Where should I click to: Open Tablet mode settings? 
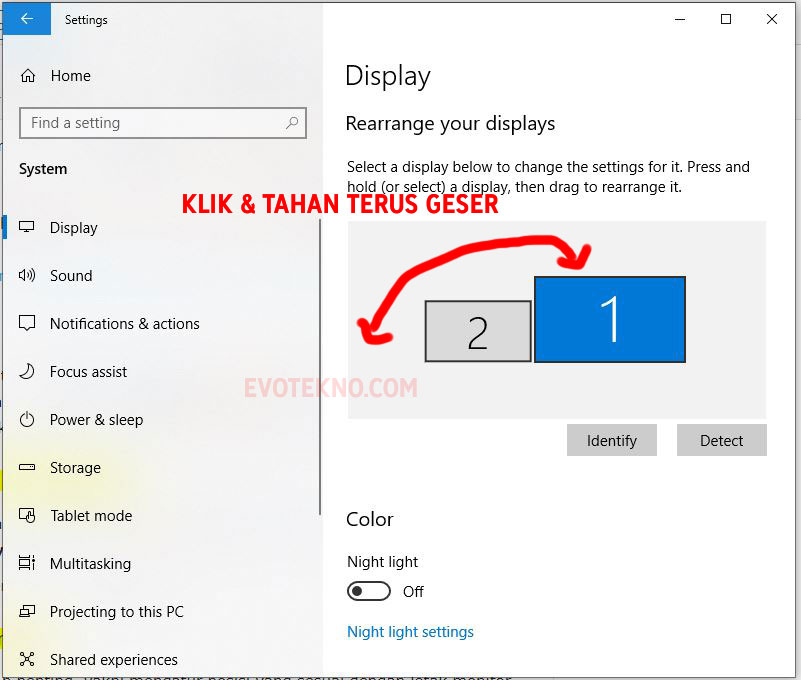pyautogui.click(x=91, y=515)
